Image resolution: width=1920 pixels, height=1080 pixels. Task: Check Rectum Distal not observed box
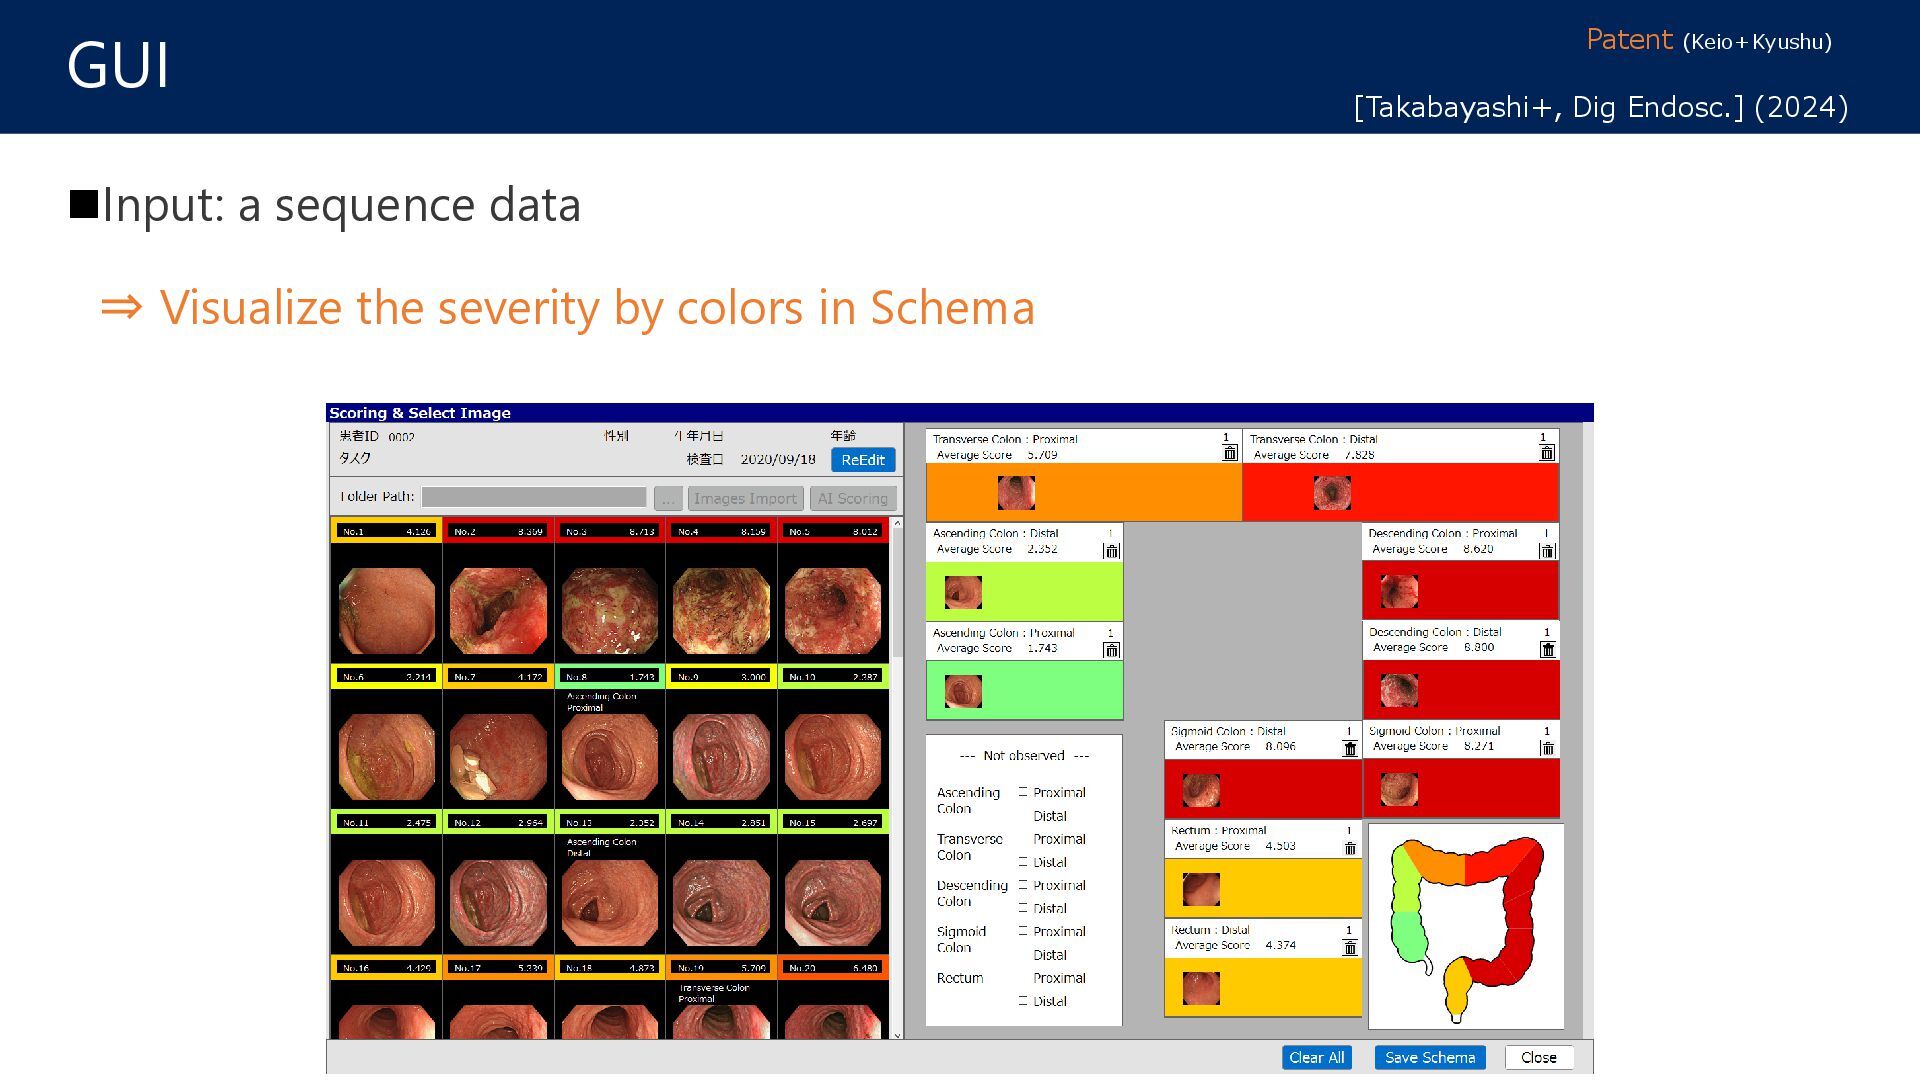1023,1001
